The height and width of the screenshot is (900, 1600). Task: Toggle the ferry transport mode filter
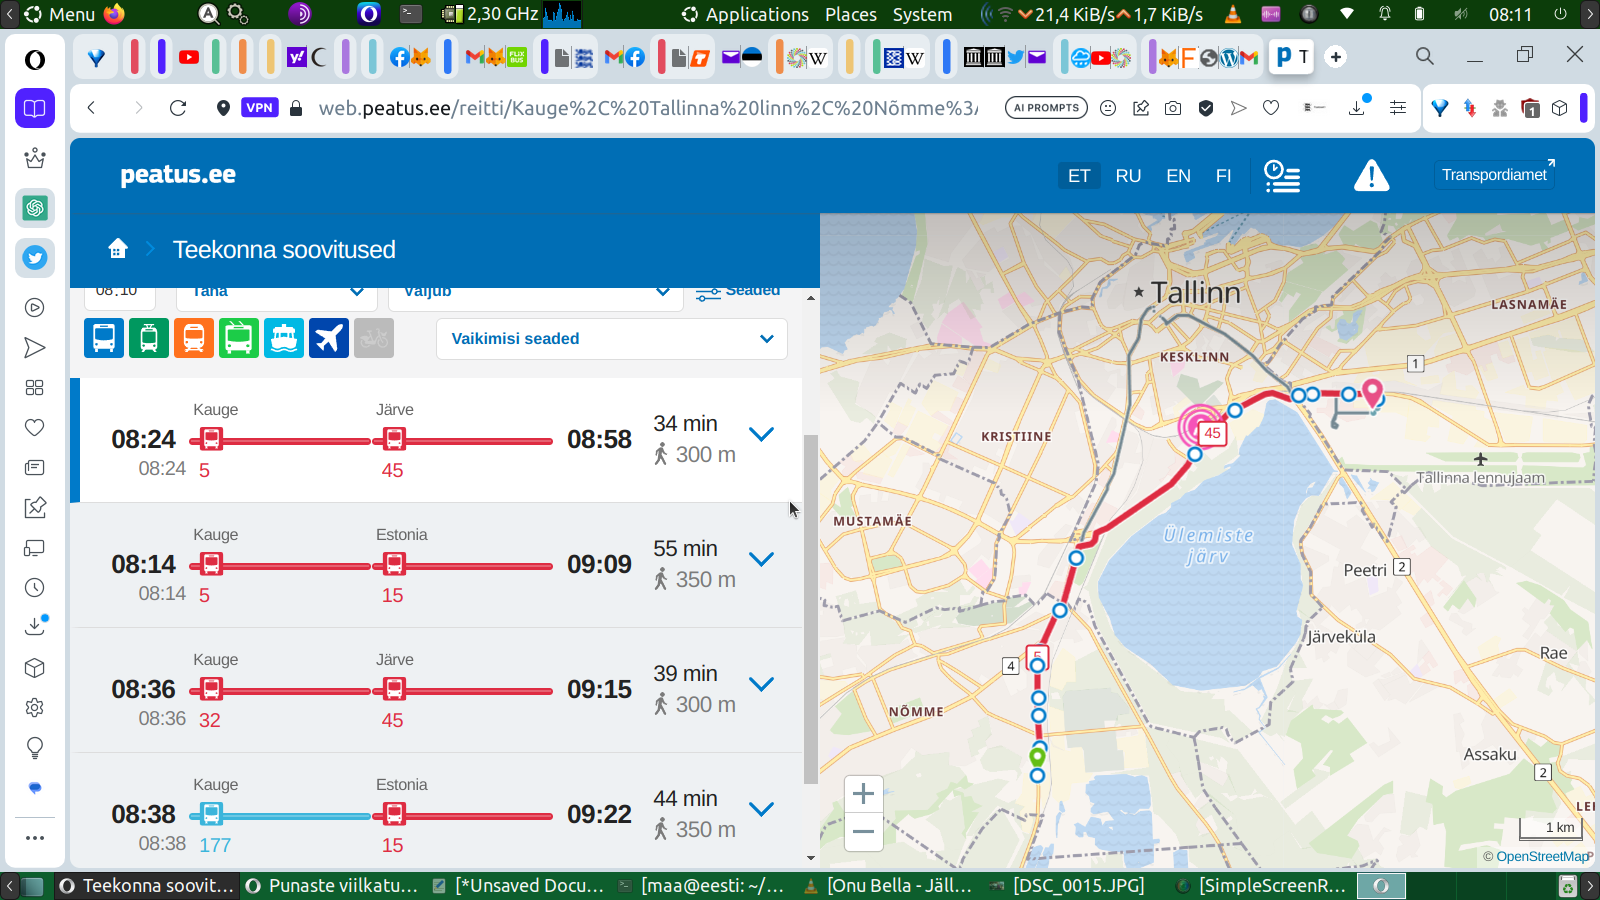tap(284, 338)
